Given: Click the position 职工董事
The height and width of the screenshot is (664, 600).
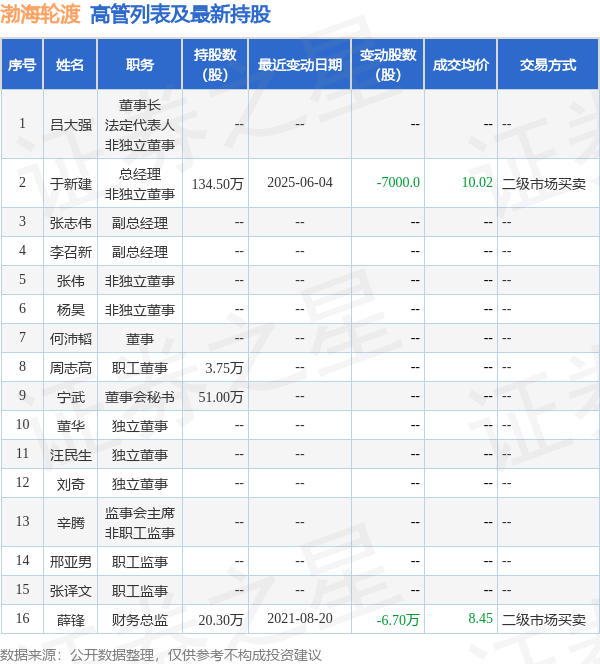Looking at the screenshot, I should click(x=140, y=368).
